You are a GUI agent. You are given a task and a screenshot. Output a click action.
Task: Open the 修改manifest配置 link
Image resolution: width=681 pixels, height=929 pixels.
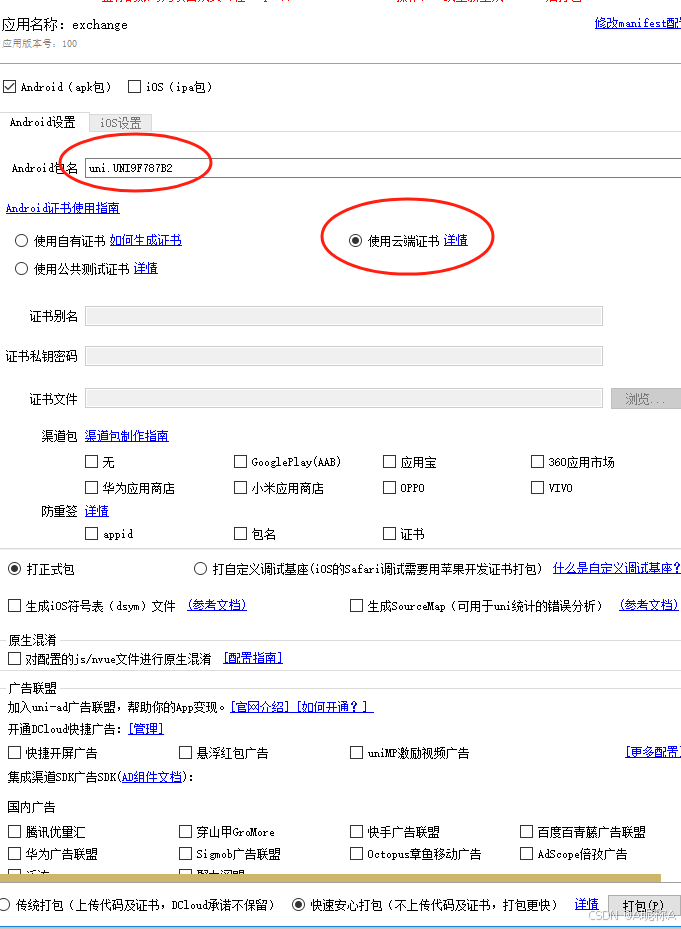[x=638, y=23]
